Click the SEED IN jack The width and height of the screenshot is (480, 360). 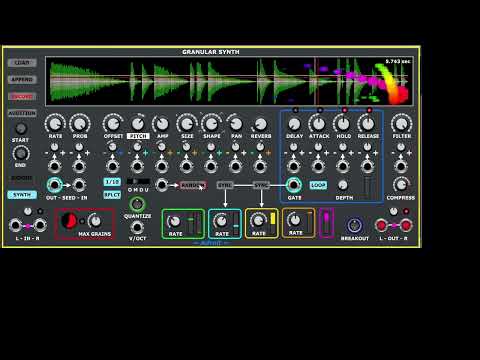pyautogui.click(x=79, y=185)
